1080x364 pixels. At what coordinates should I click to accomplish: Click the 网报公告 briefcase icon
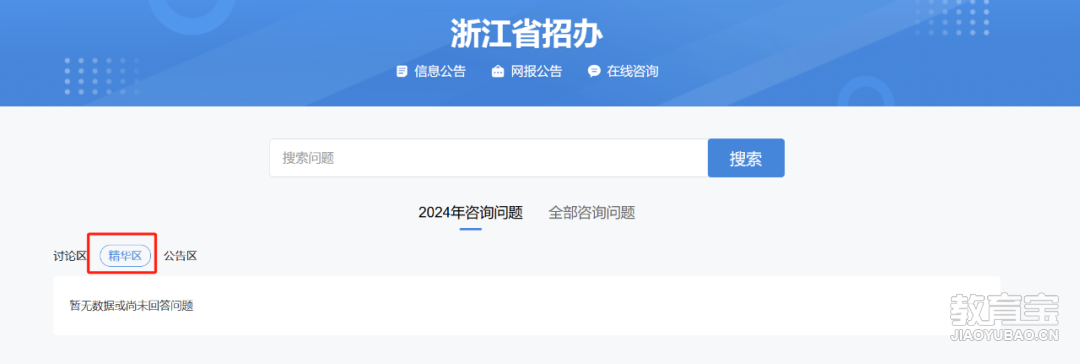tap(498, 71)
